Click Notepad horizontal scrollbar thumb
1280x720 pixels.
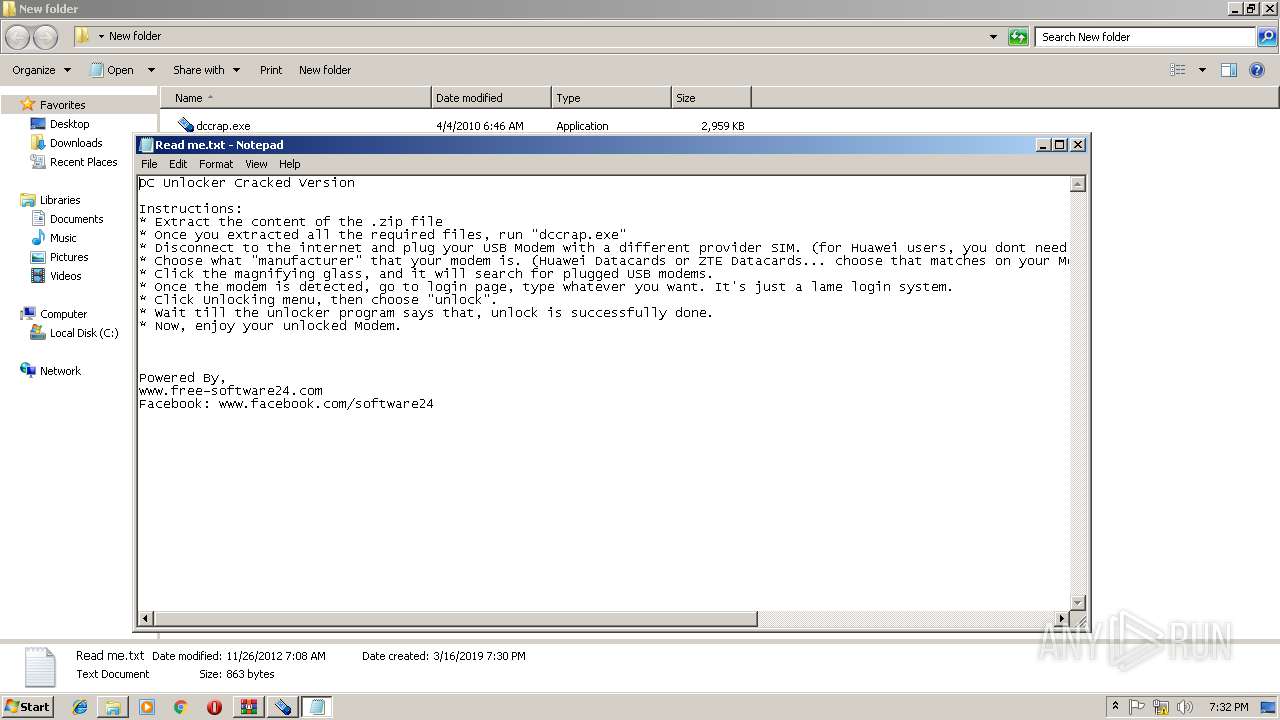click(x=456, y=619)
